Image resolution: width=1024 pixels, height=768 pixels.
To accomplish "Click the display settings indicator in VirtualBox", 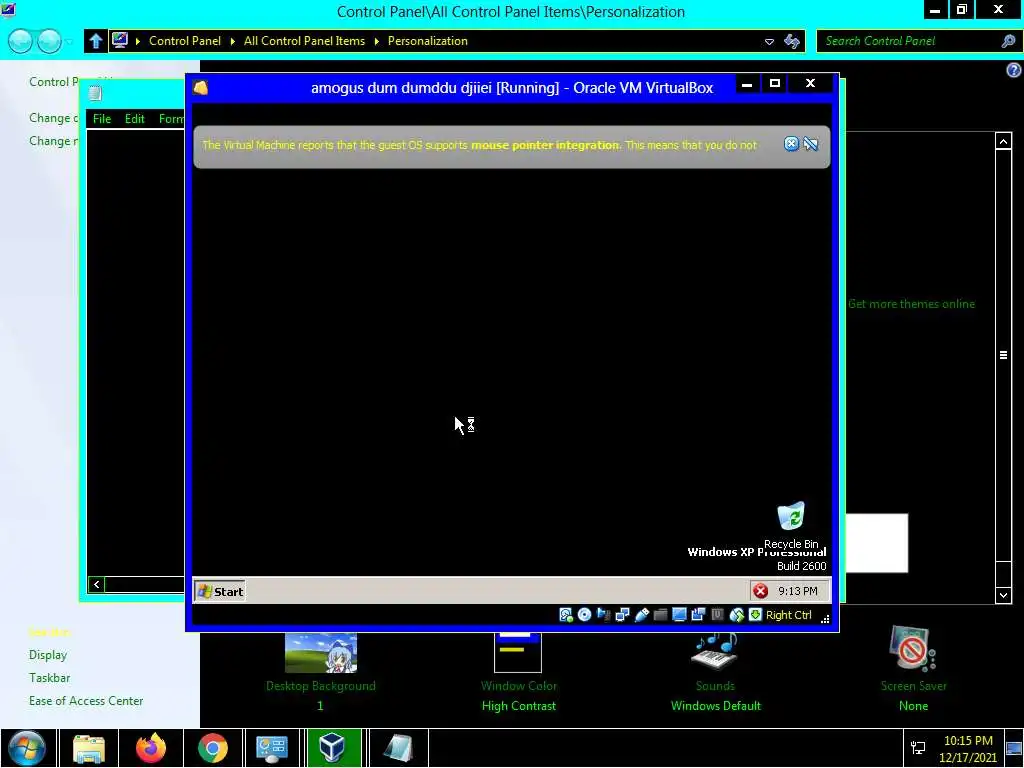I will tap(679, 615).
